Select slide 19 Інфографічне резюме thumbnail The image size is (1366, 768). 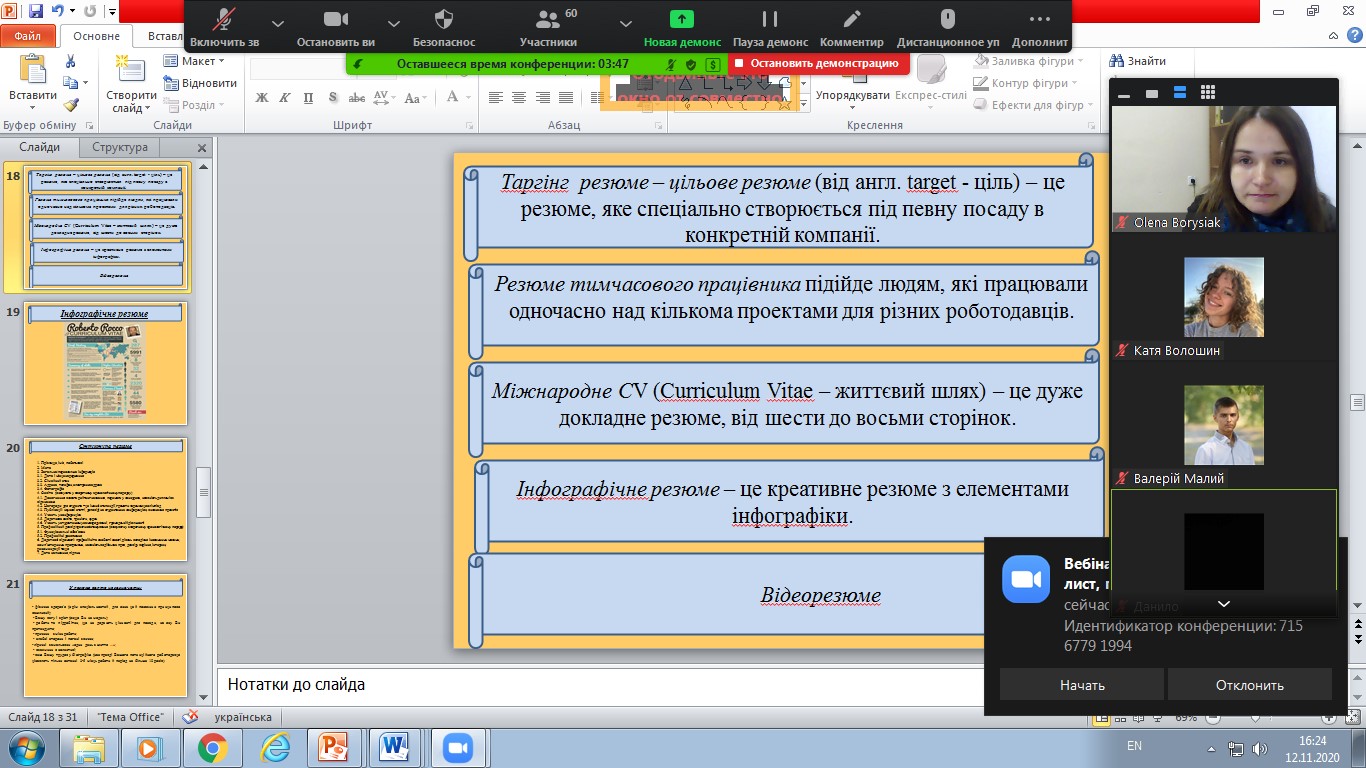coord(105,364)
